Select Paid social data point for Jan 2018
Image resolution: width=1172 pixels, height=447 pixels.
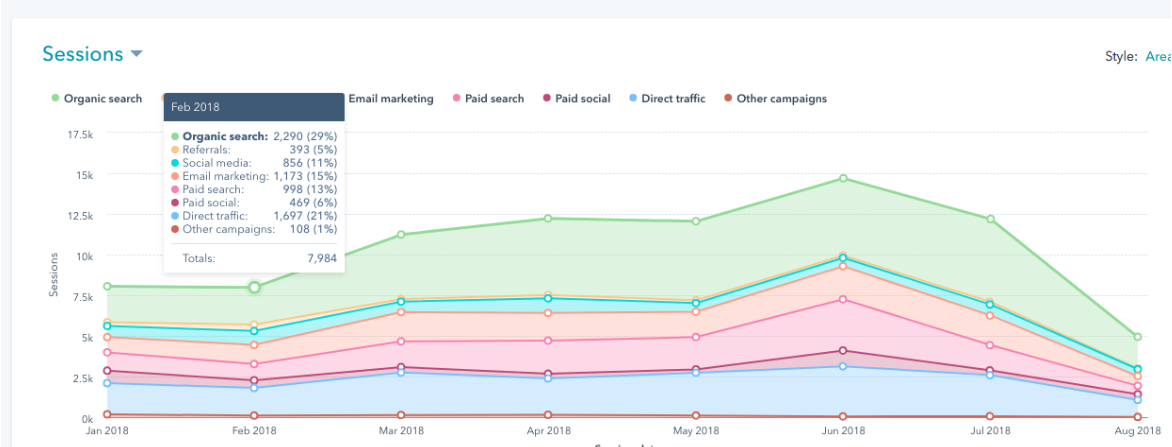pyautogui.click(x=107, y=371)
